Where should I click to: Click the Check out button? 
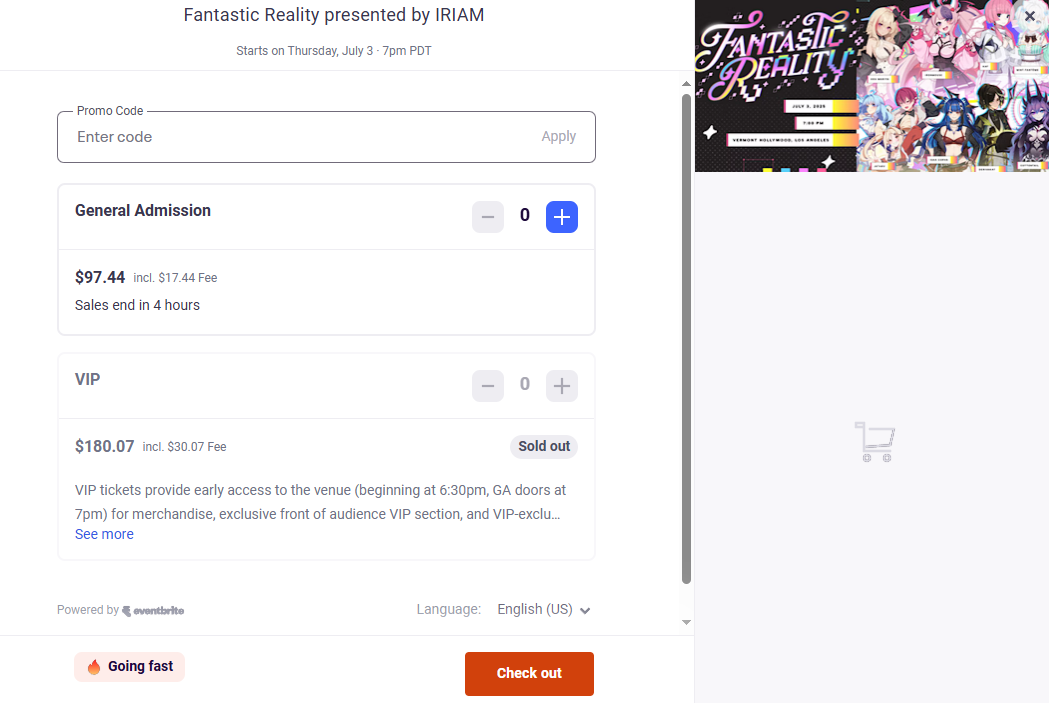coord(529,673)
